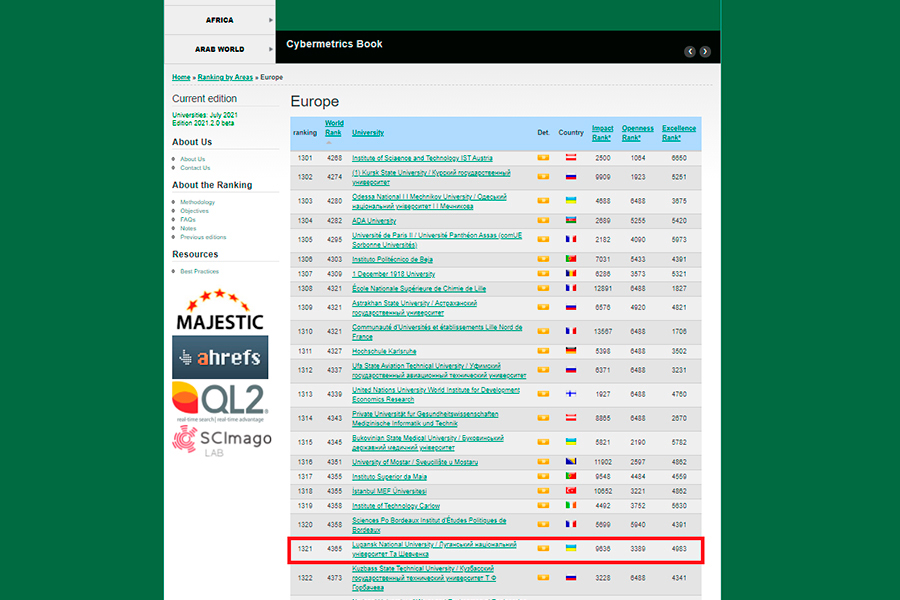Click the Majestic logo in the sidebar
This screenshot has height=600, width=900.
pos(219,311)
